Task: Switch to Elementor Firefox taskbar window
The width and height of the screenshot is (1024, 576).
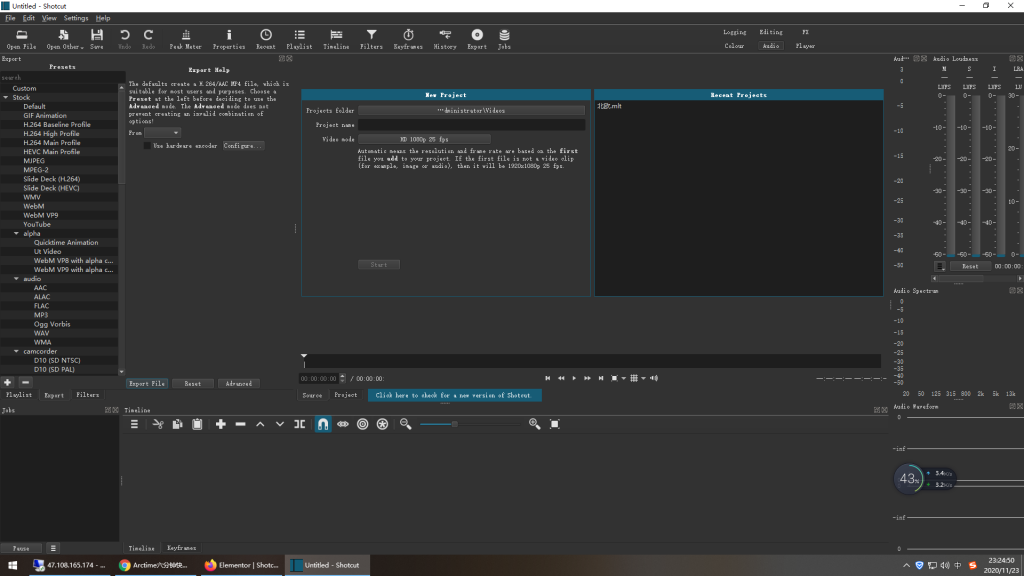Action: (x=242, y=565)
